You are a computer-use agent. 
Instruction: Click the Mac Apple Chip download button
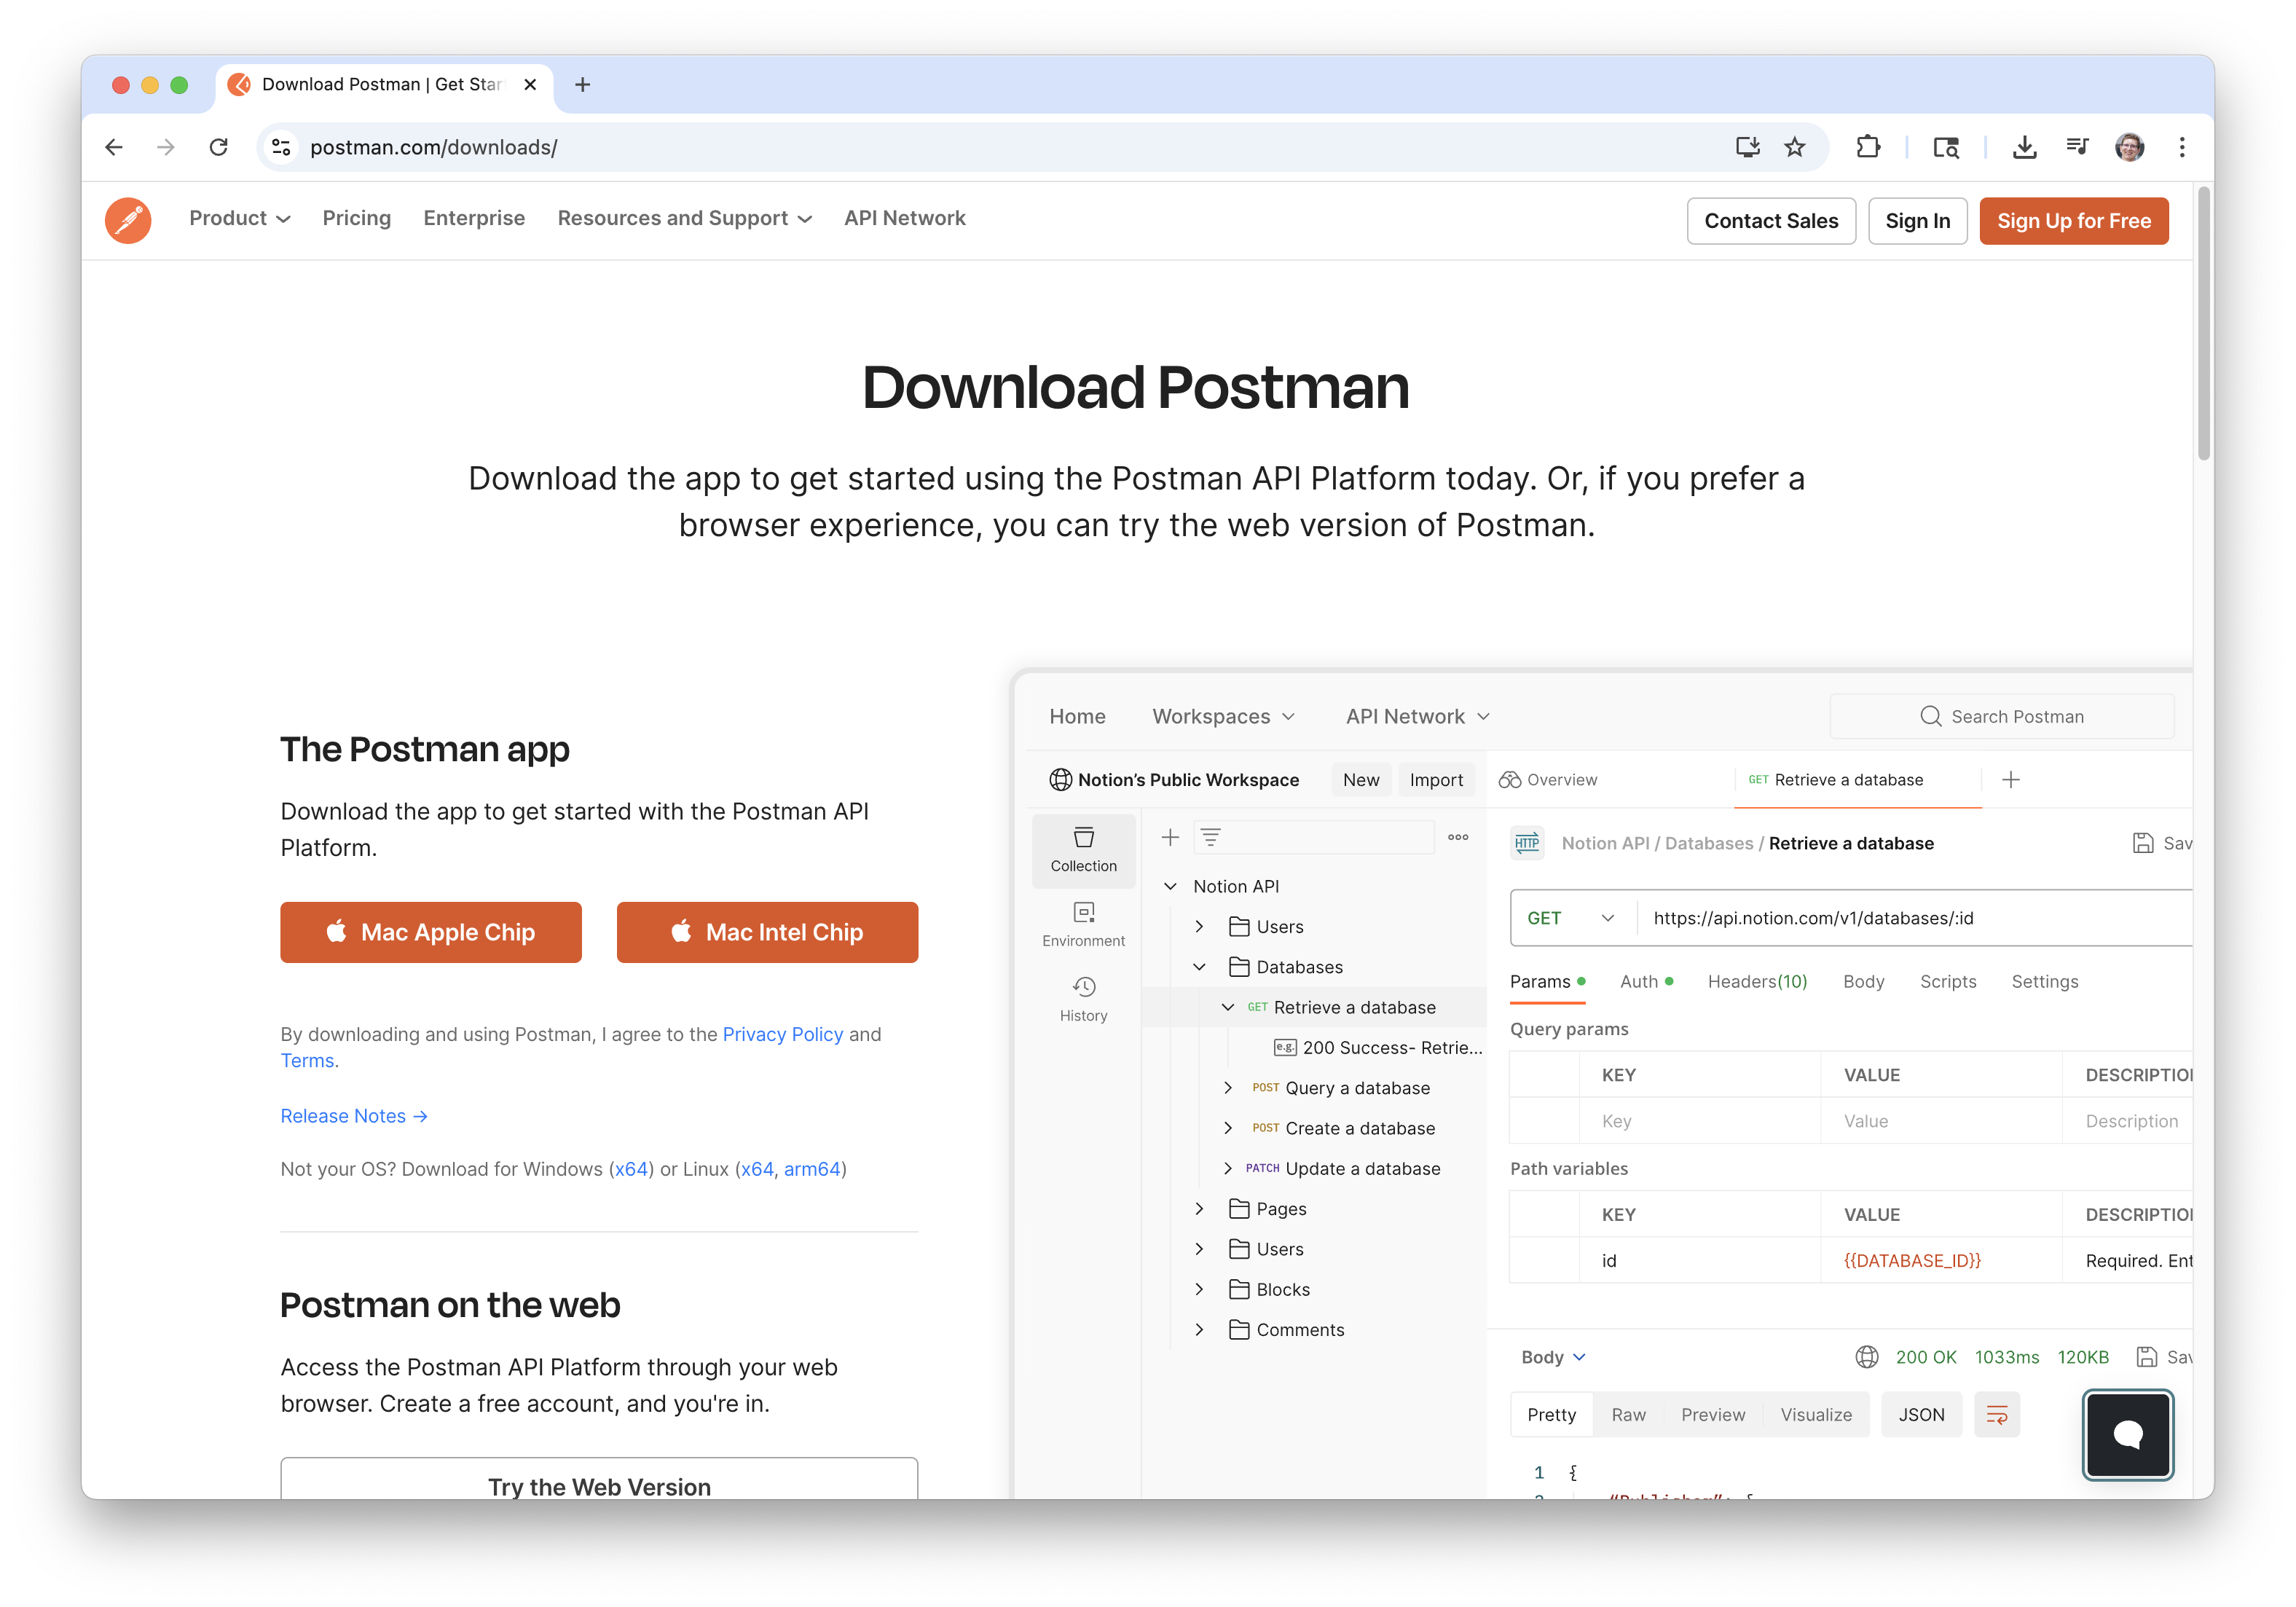click(x=430, y=932)
